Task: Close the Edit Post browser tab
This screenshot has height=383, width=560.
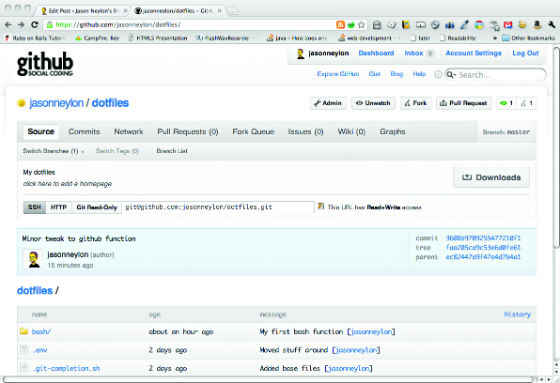Action: pyautogui.click(x=125, y=11)
